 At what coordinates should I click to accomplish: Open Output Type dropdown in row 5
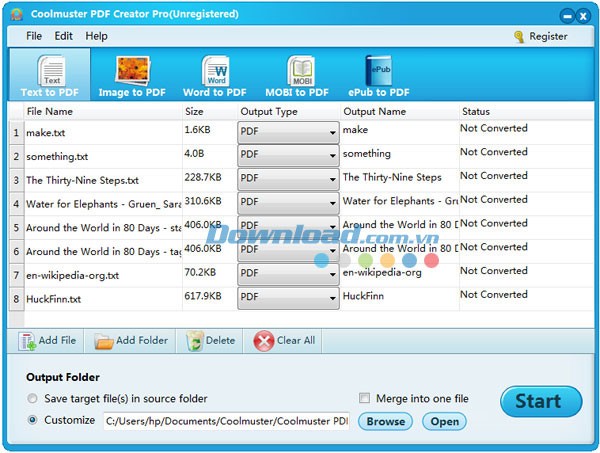click(x=288, y=227)
